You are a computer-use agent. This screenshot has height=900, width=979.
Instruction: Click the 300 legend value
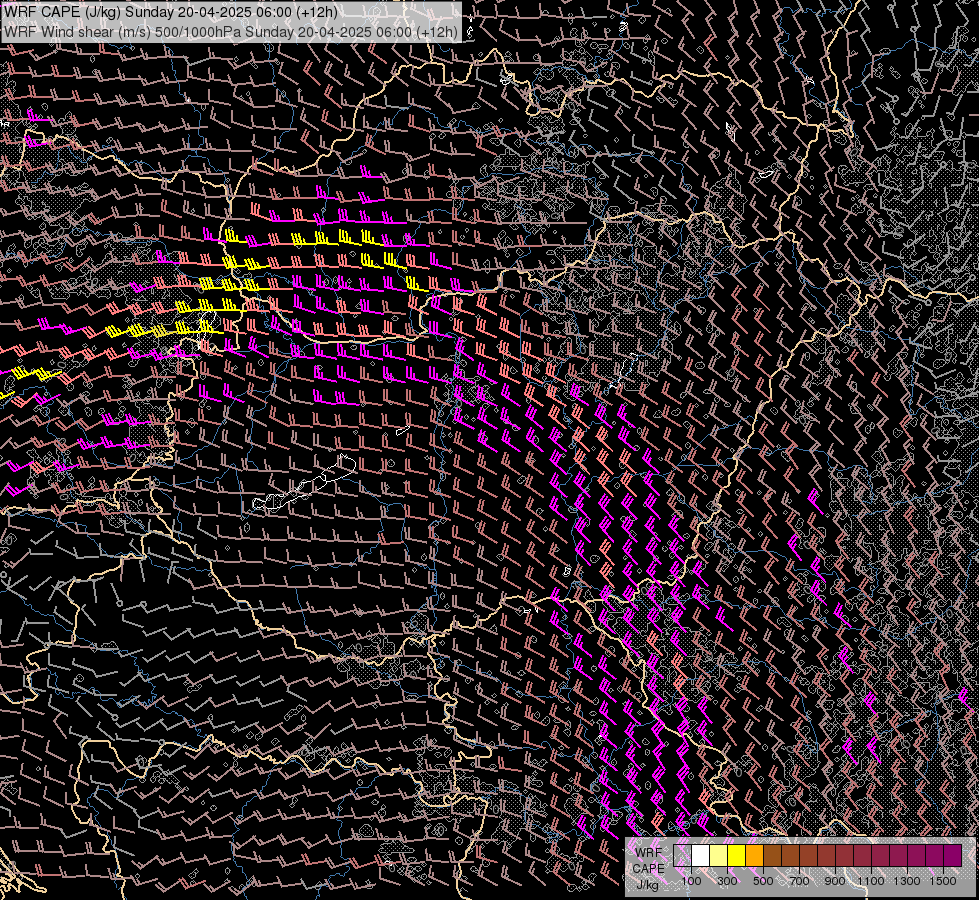point(727,881)
